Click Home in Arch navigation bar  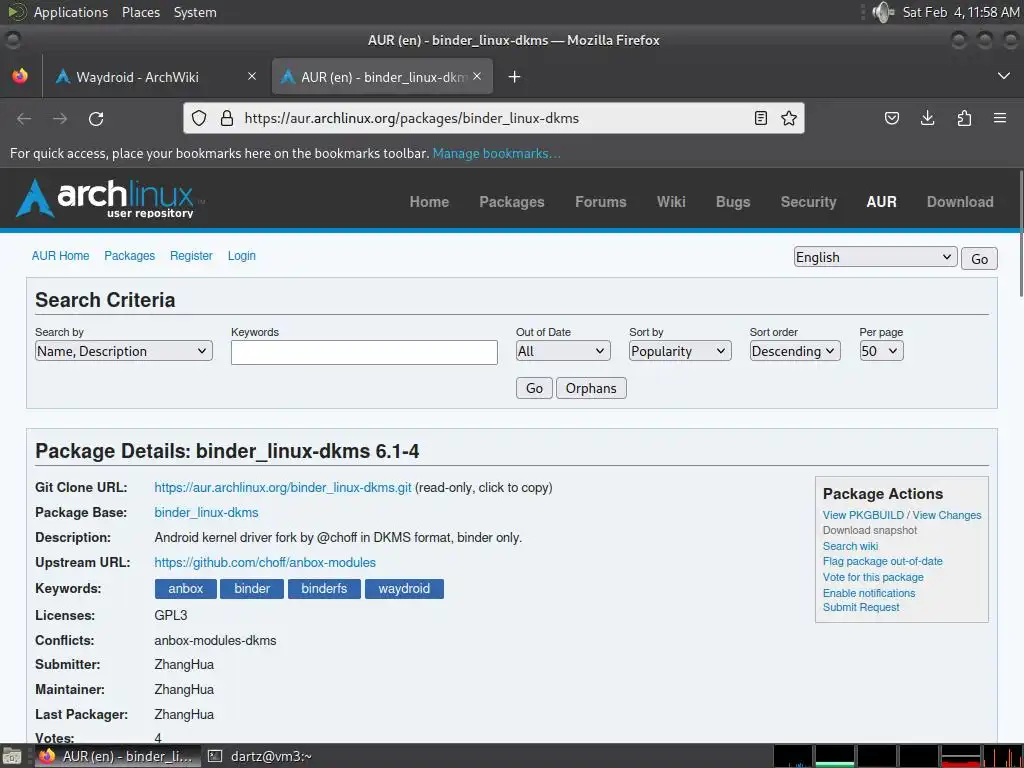coord(429,202)
